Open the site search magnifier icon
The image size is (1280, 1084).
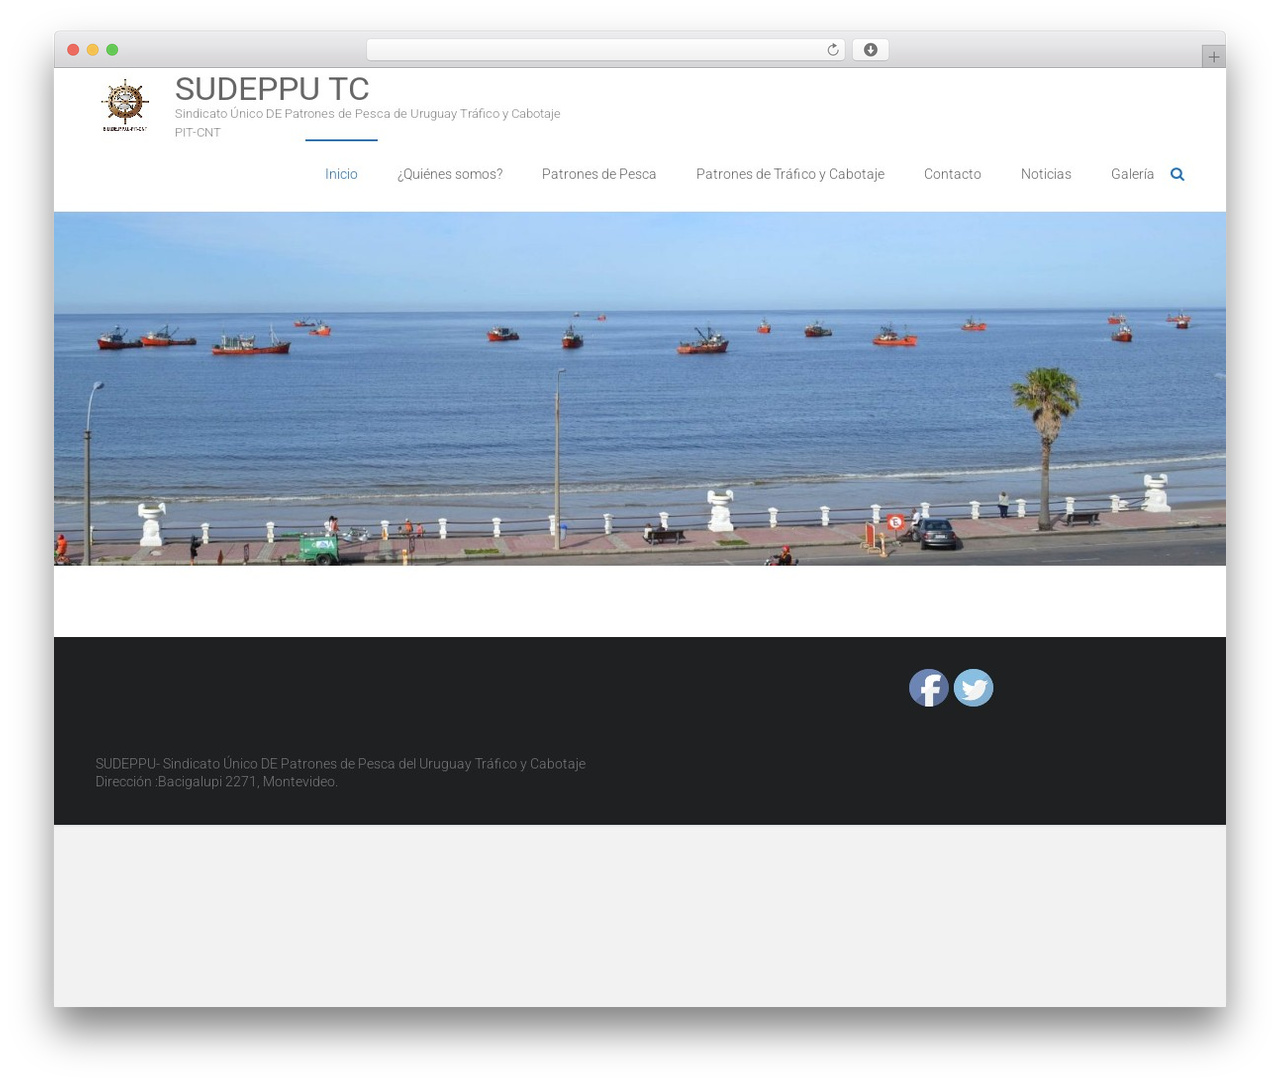pos(1177,174)
